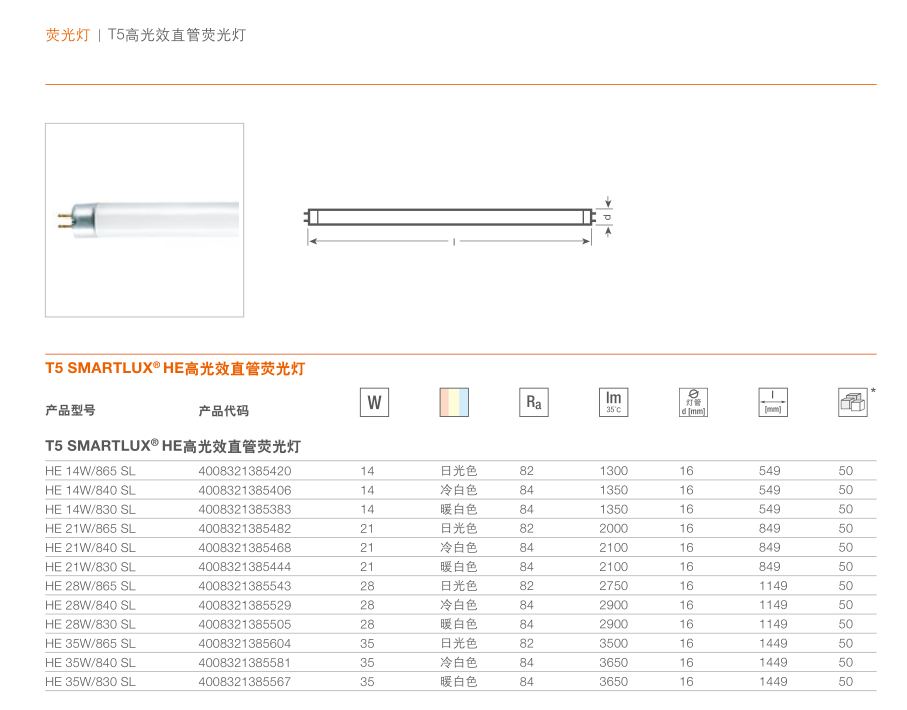Click 日光色 in the HE 14W/865 row
This screenshot has height=710, width=907.
click(459, 471)
